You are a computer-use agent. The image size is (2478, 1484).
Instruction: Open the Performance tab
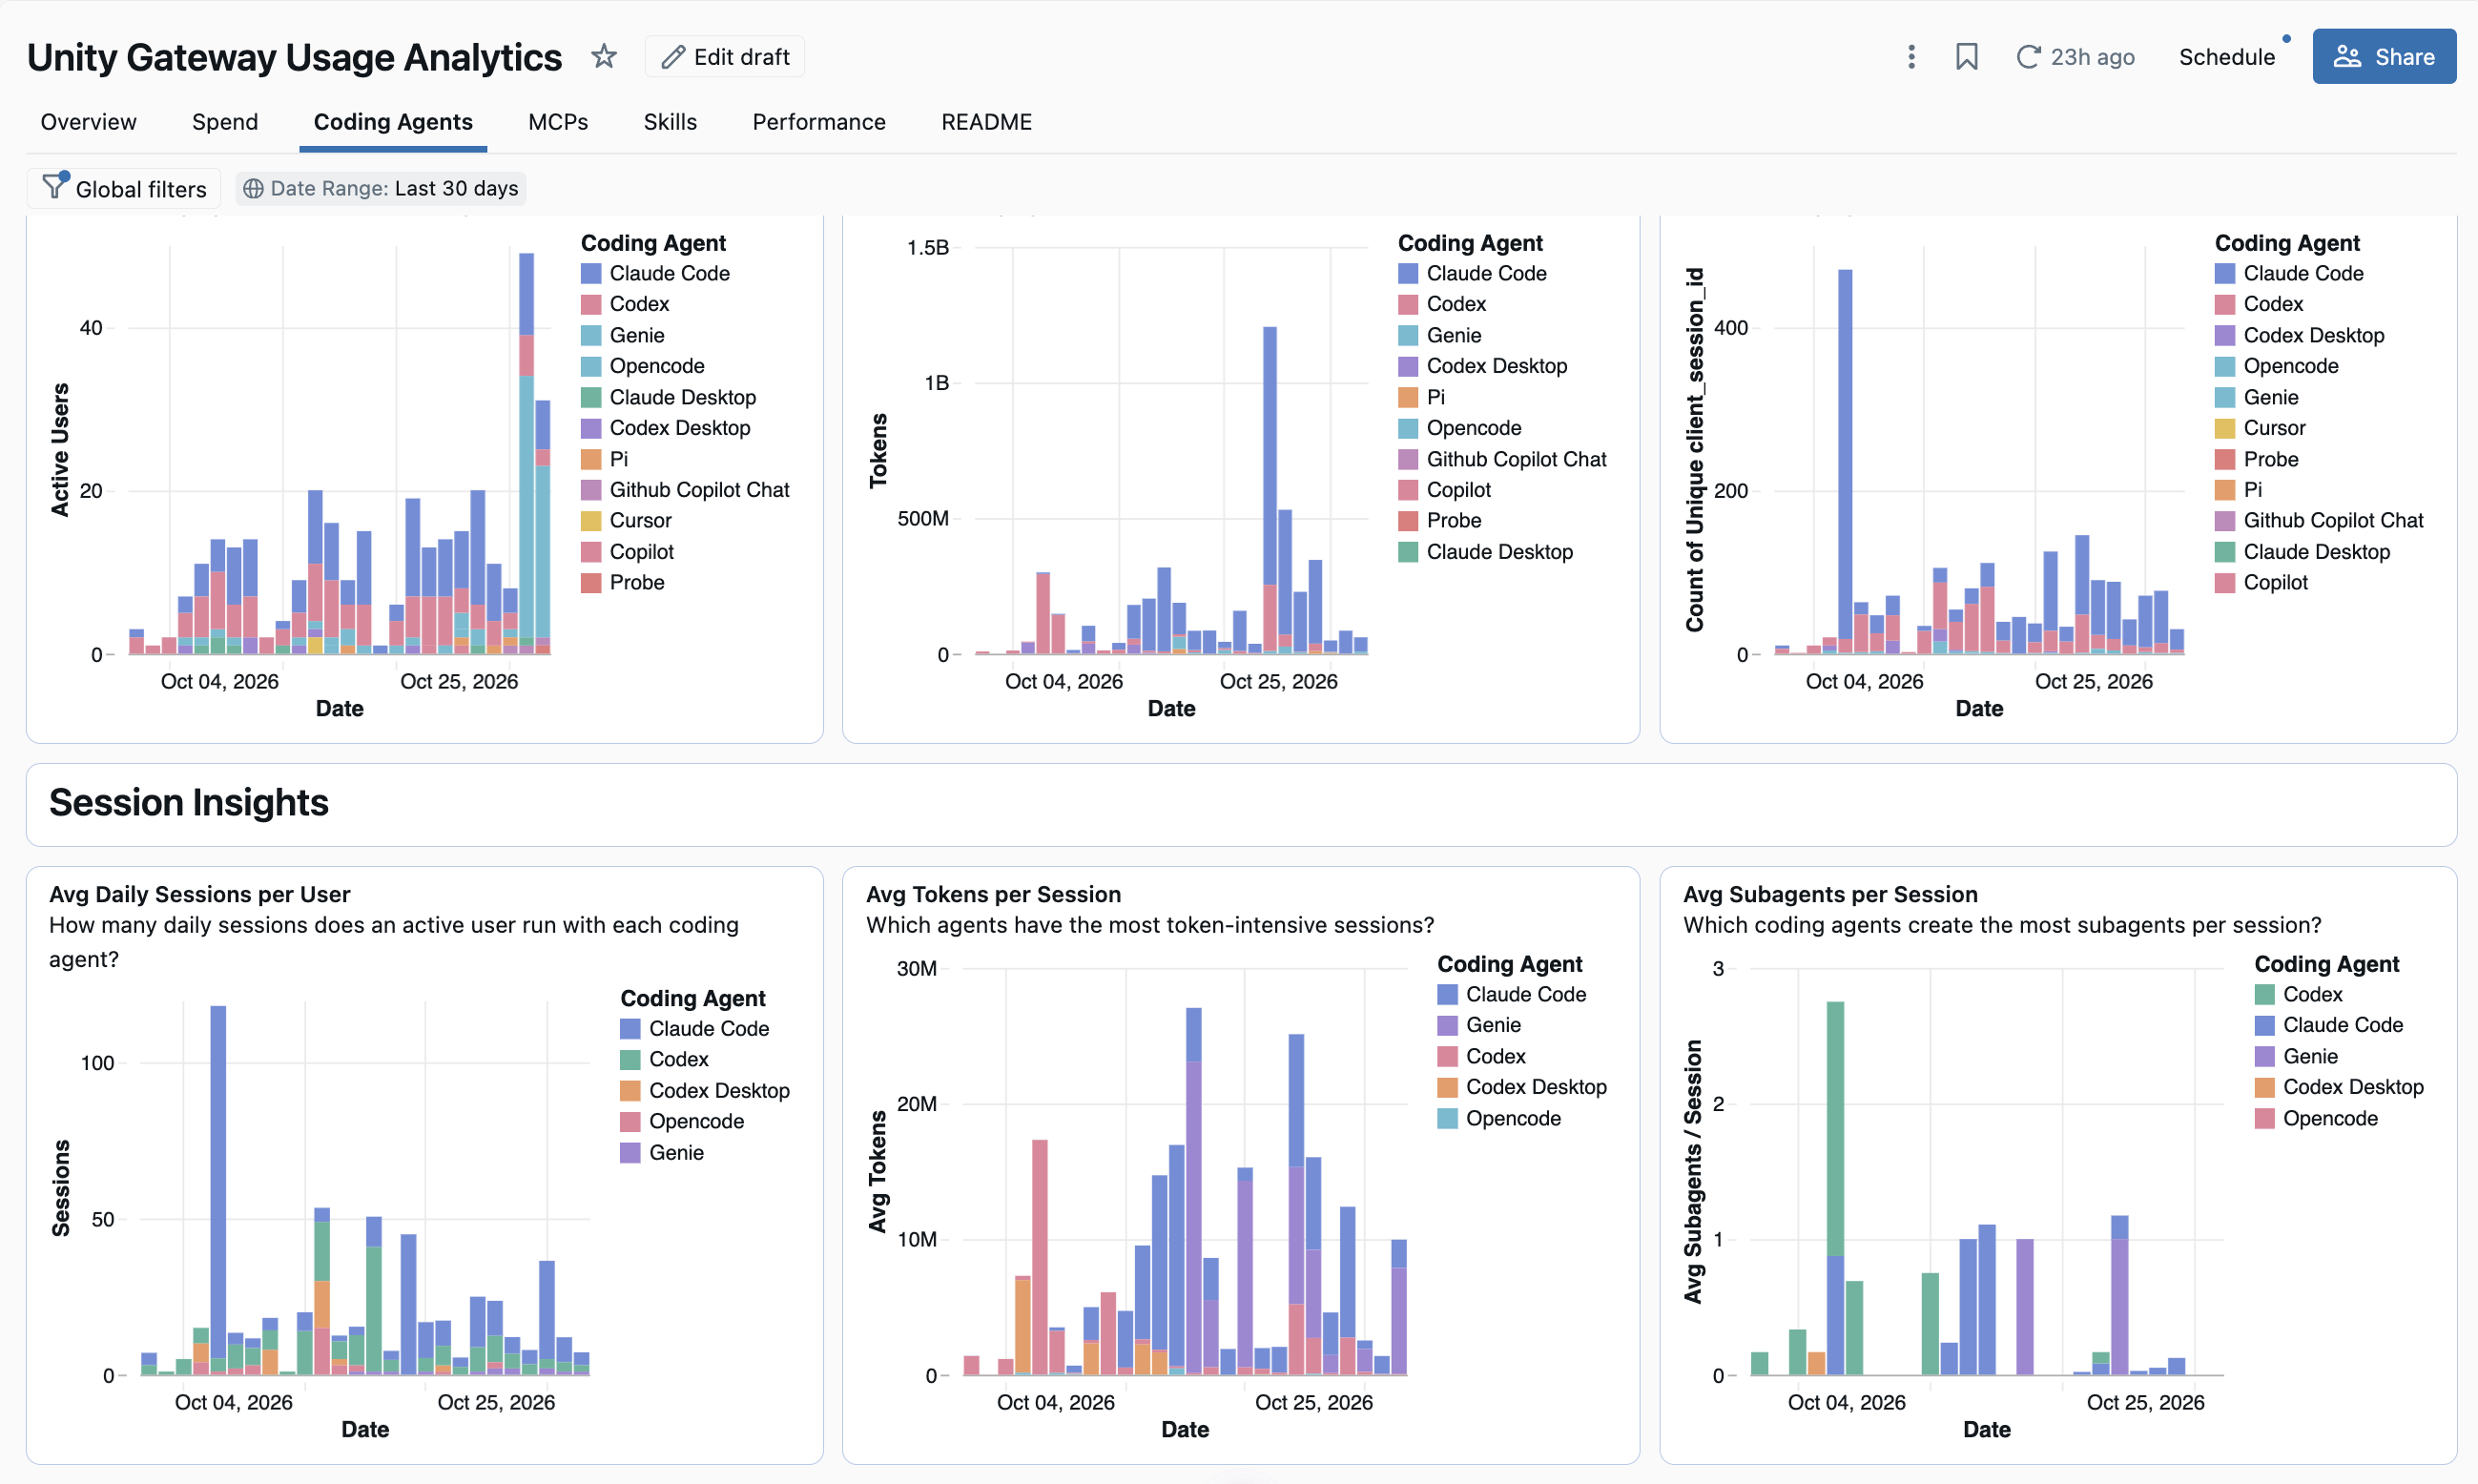(x=819, y=122)
